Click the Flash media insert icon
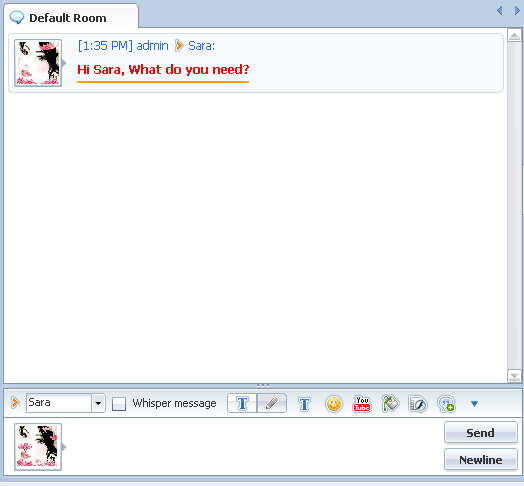Screen dimensions: 524x486 point(418,404)
